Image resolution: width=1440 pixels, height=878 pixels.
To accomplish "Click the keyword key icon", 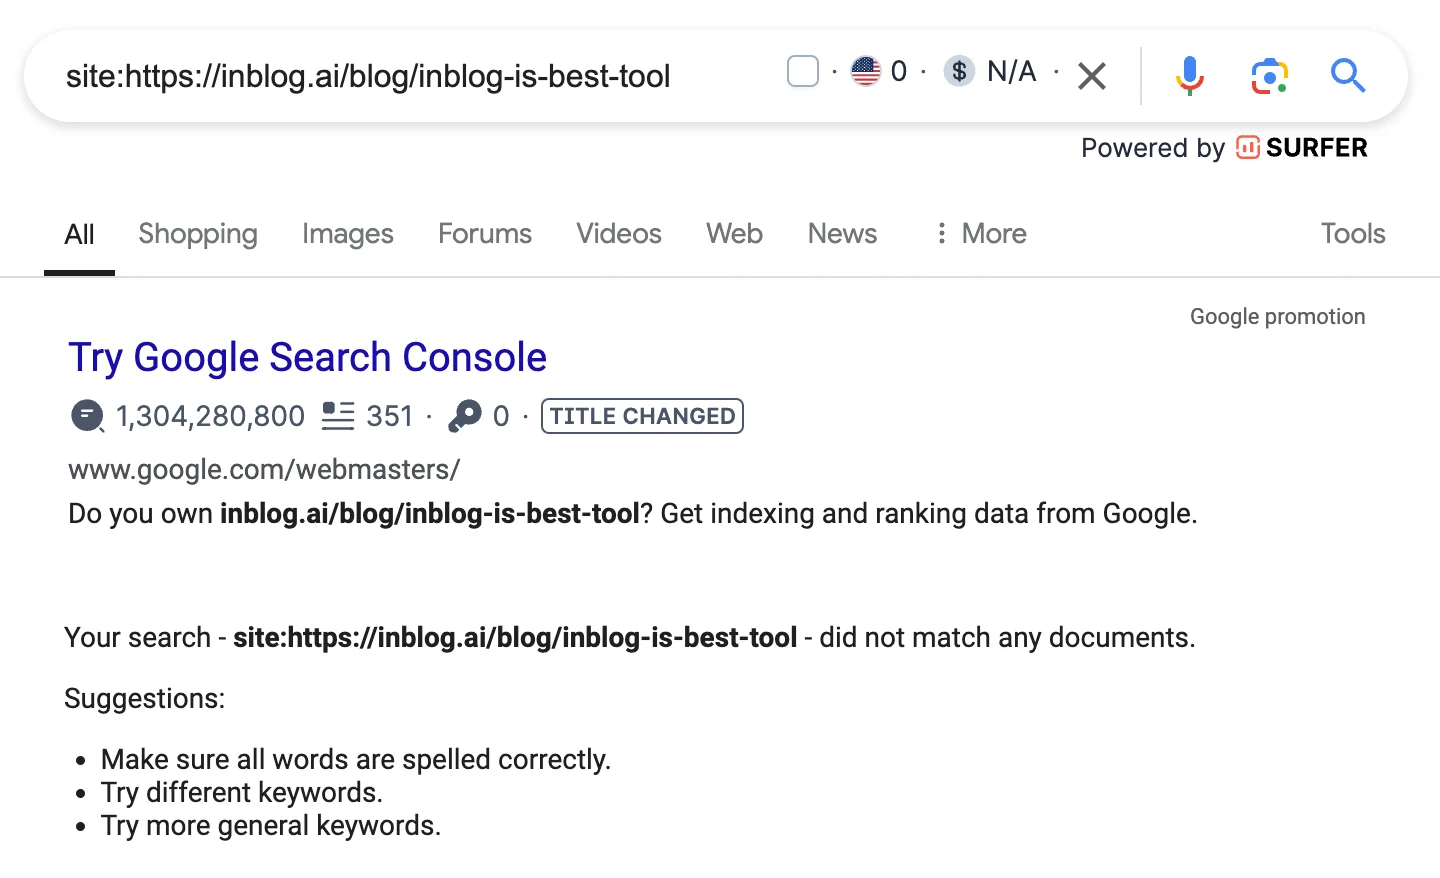I will coord(464,416).
